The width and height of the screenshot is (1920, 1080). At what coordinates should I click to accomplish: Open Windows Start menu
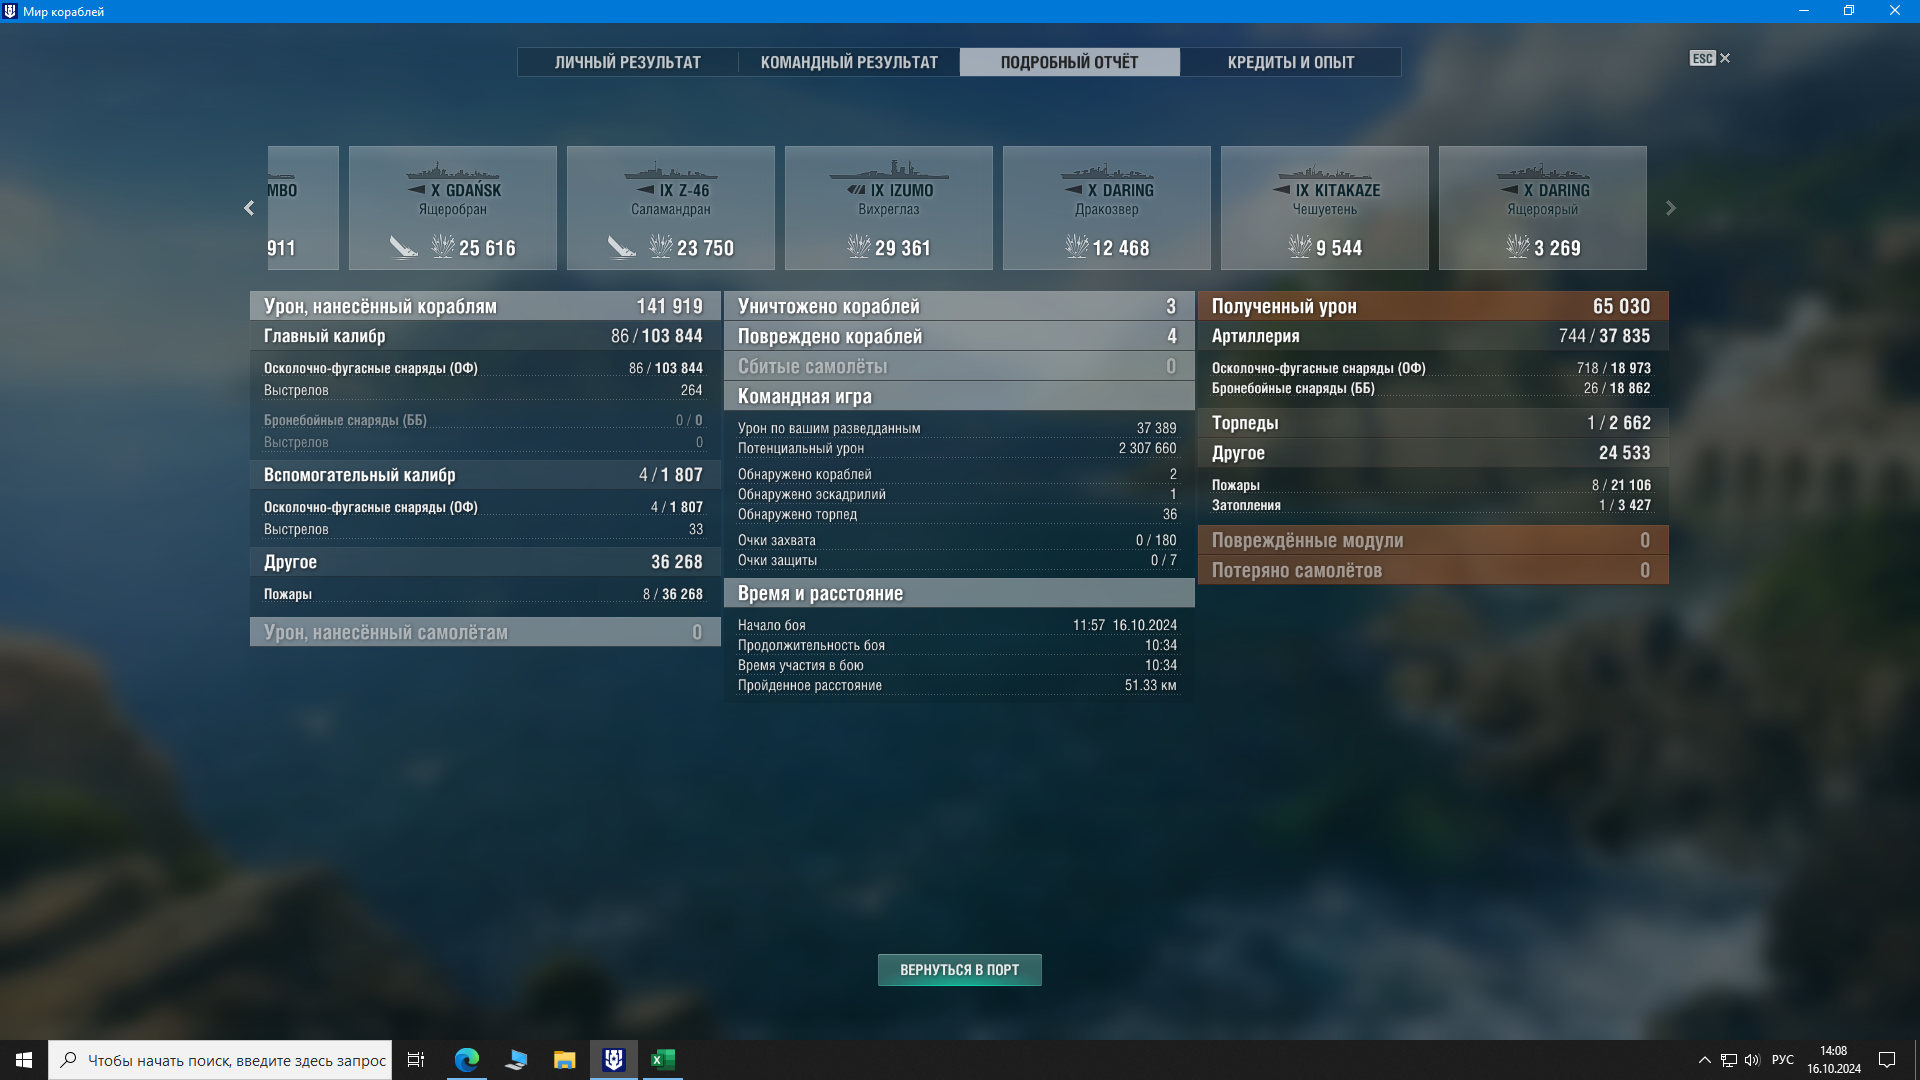point(24,1060)
